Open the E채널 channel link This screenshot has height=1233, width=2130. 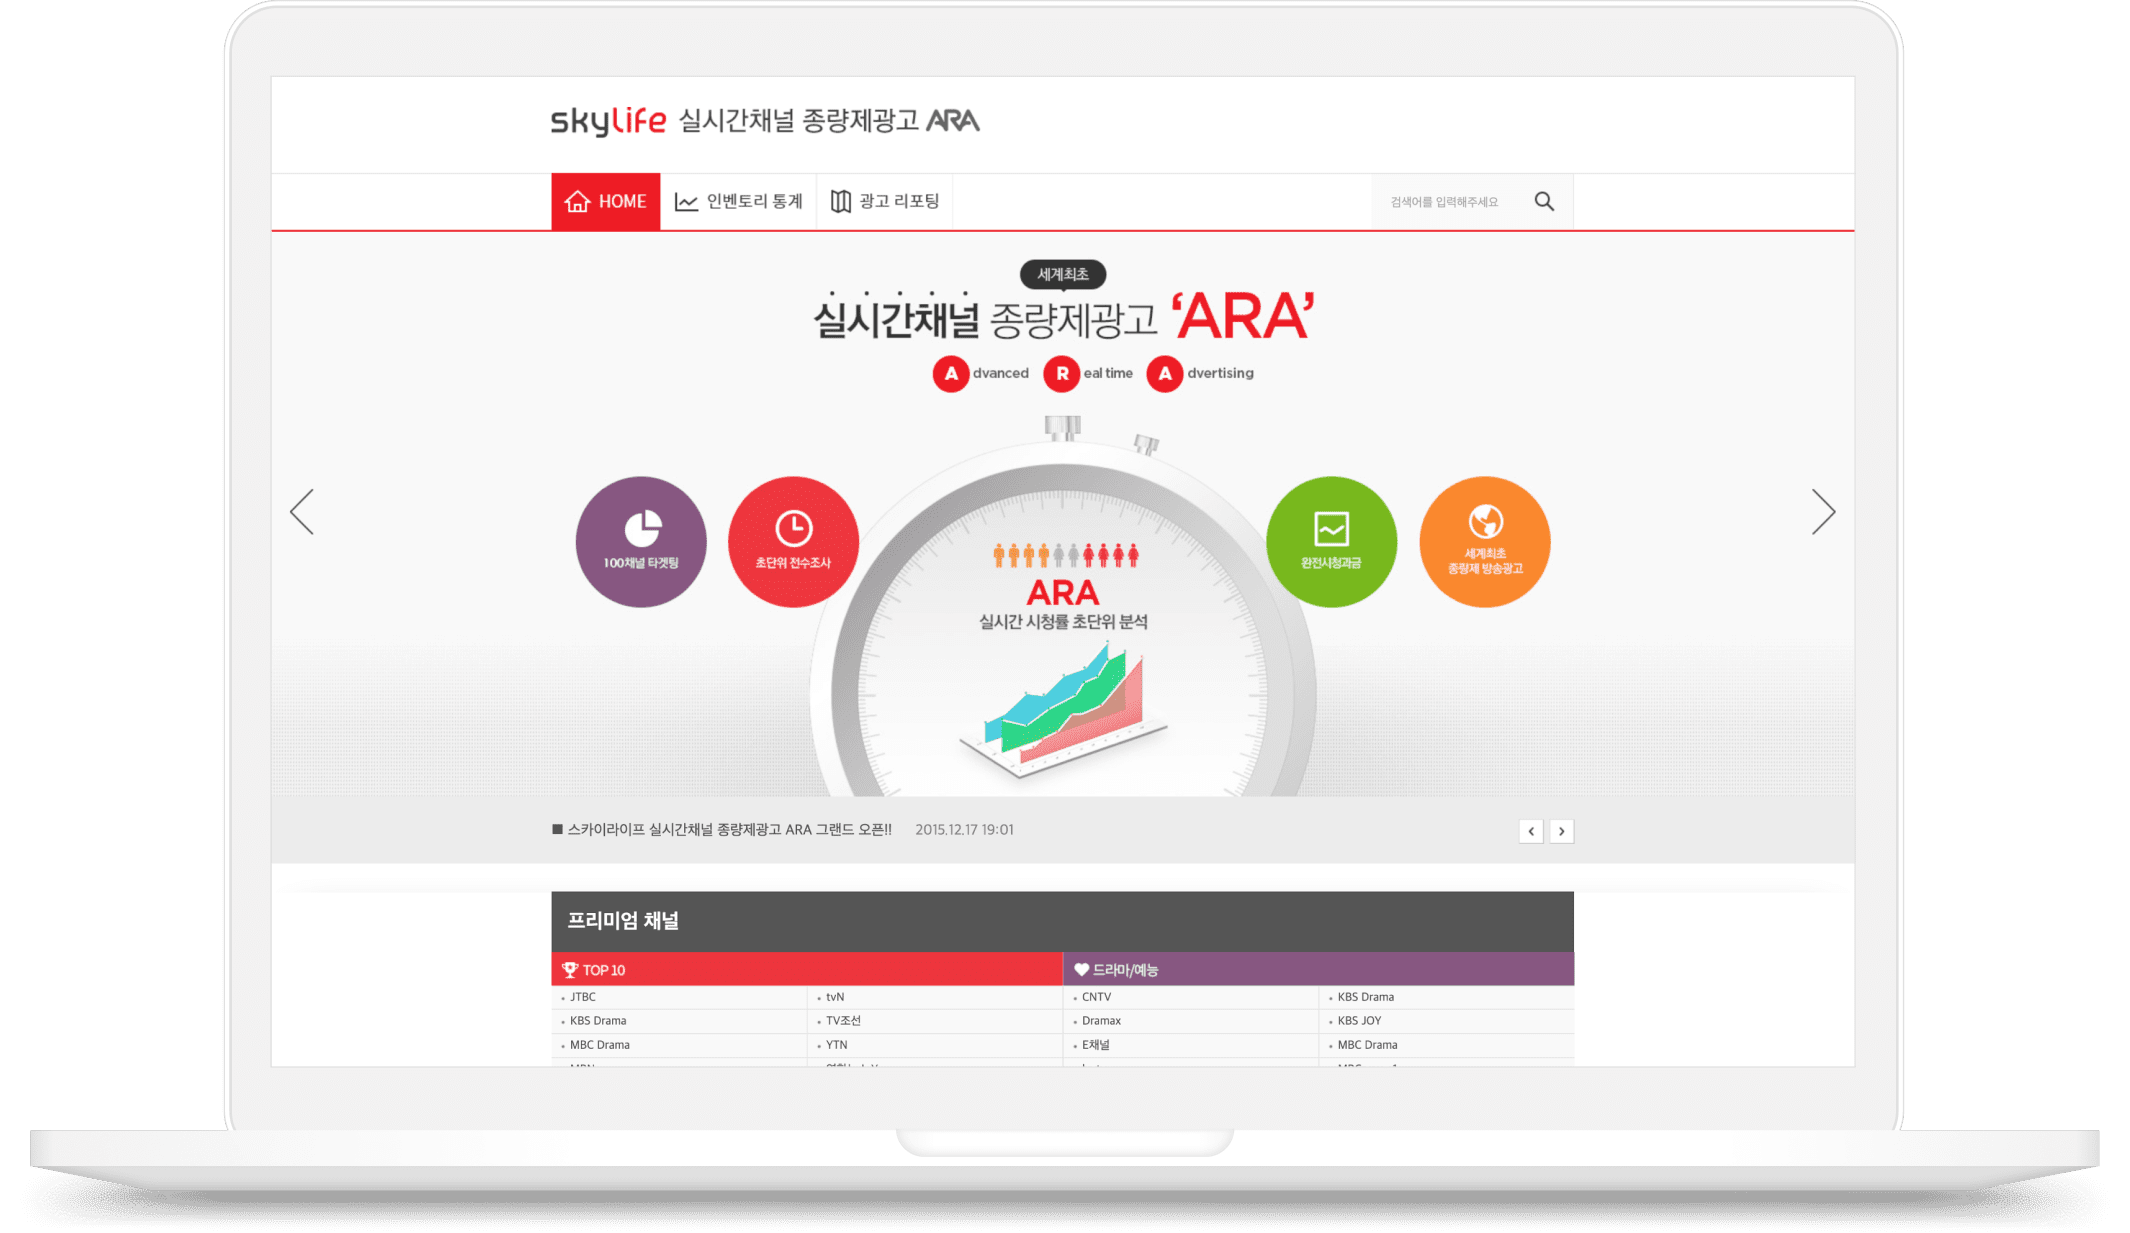pyautogui.click(x=1096, y=1045)
